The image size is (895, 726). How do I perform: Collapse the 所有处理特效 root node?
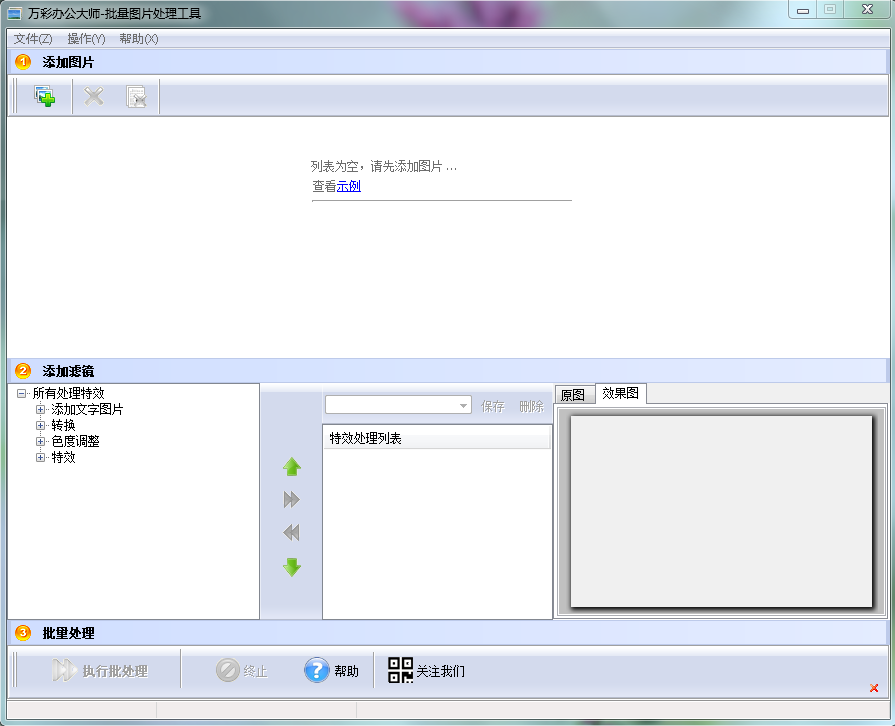pos(22,394)
